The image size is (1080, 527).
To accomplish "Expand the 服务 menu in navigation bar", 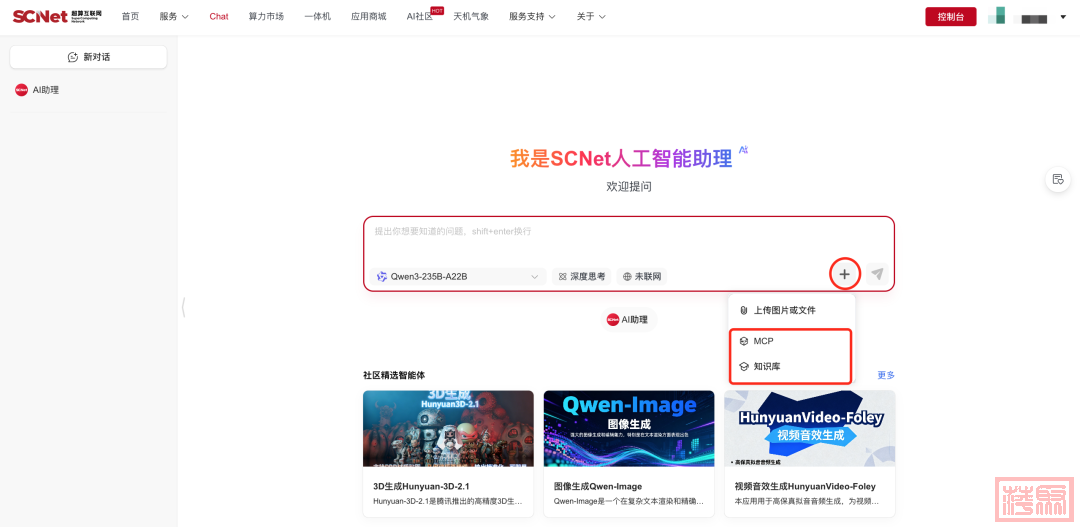I will [174, 16].
